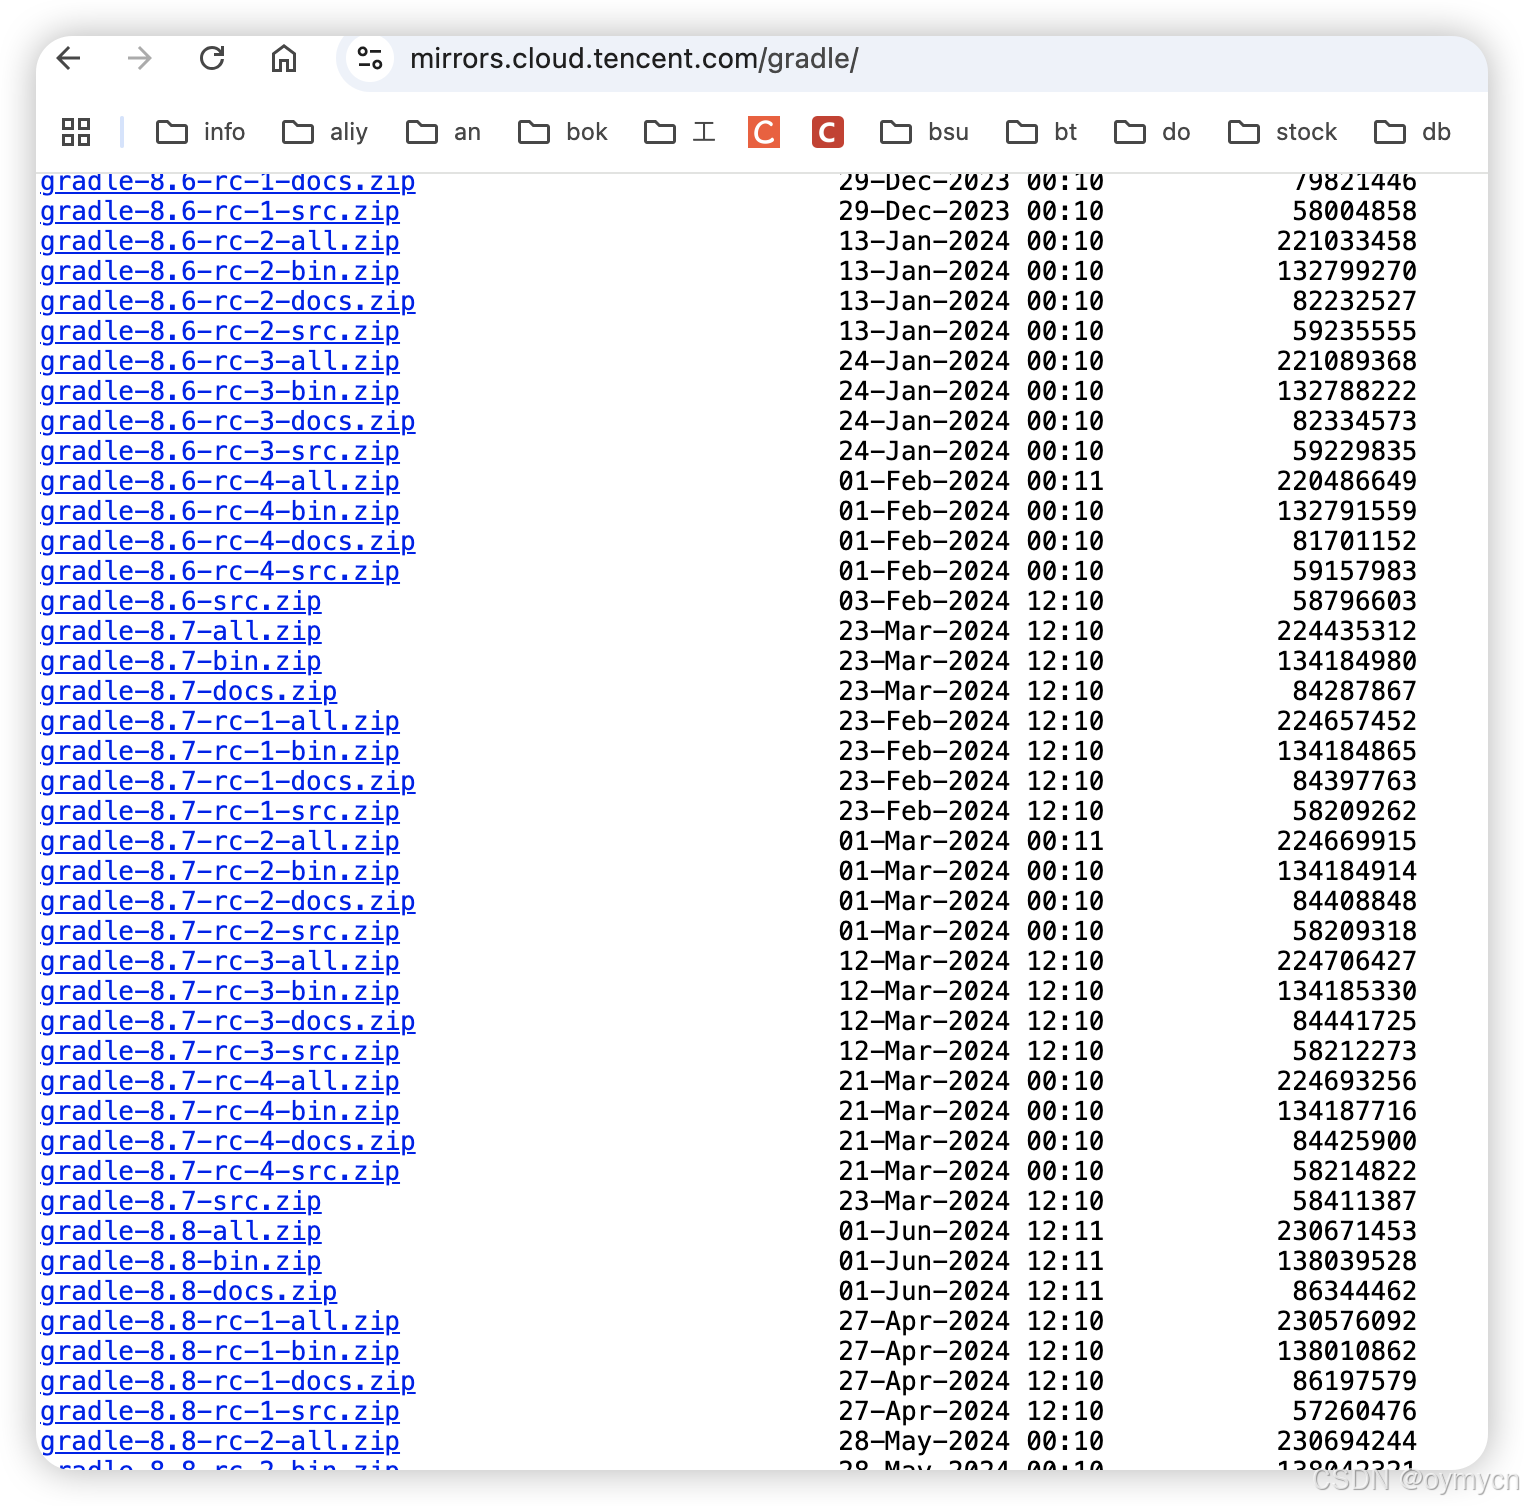Download gradle-8.6-rc-3-all.zip
This screenshot has height=1506, width=1524.
click(x=220, y=361)
